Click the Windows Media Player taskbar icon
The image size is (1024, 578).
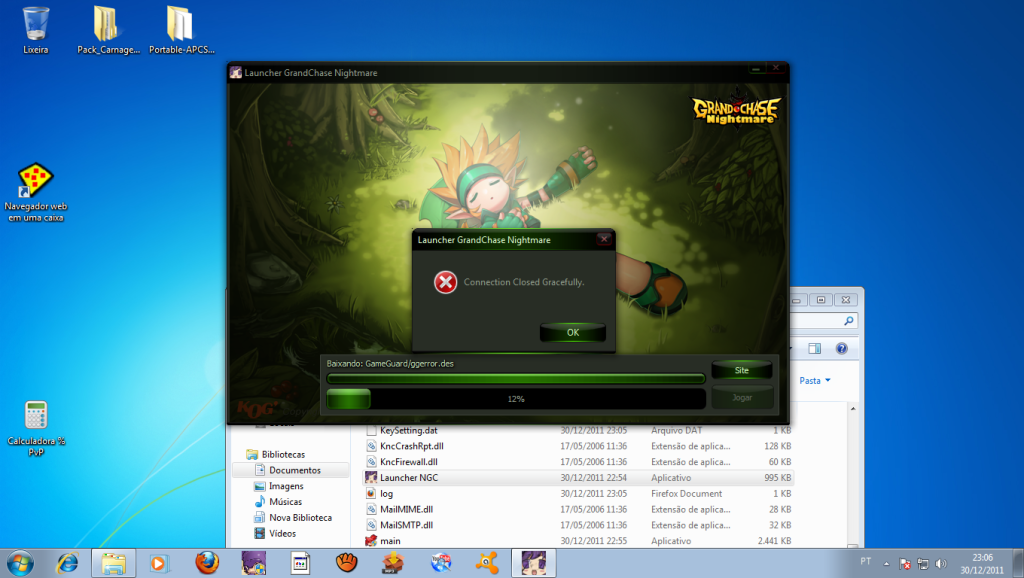point(160,562)
